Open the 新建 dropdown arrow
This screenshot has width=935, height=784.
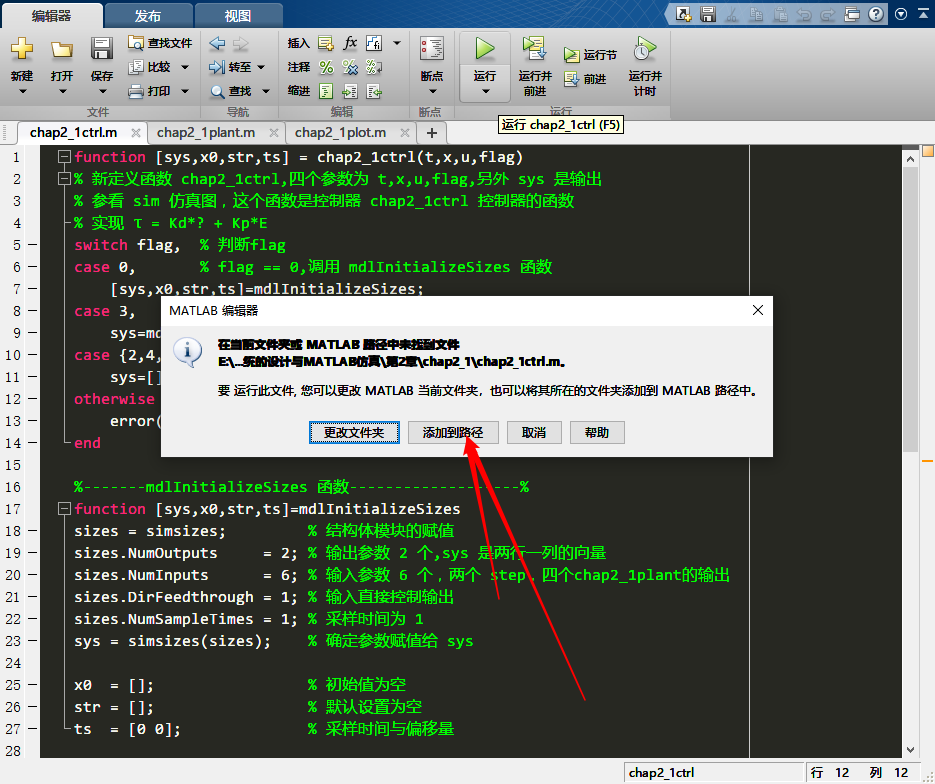pos(22,92)
